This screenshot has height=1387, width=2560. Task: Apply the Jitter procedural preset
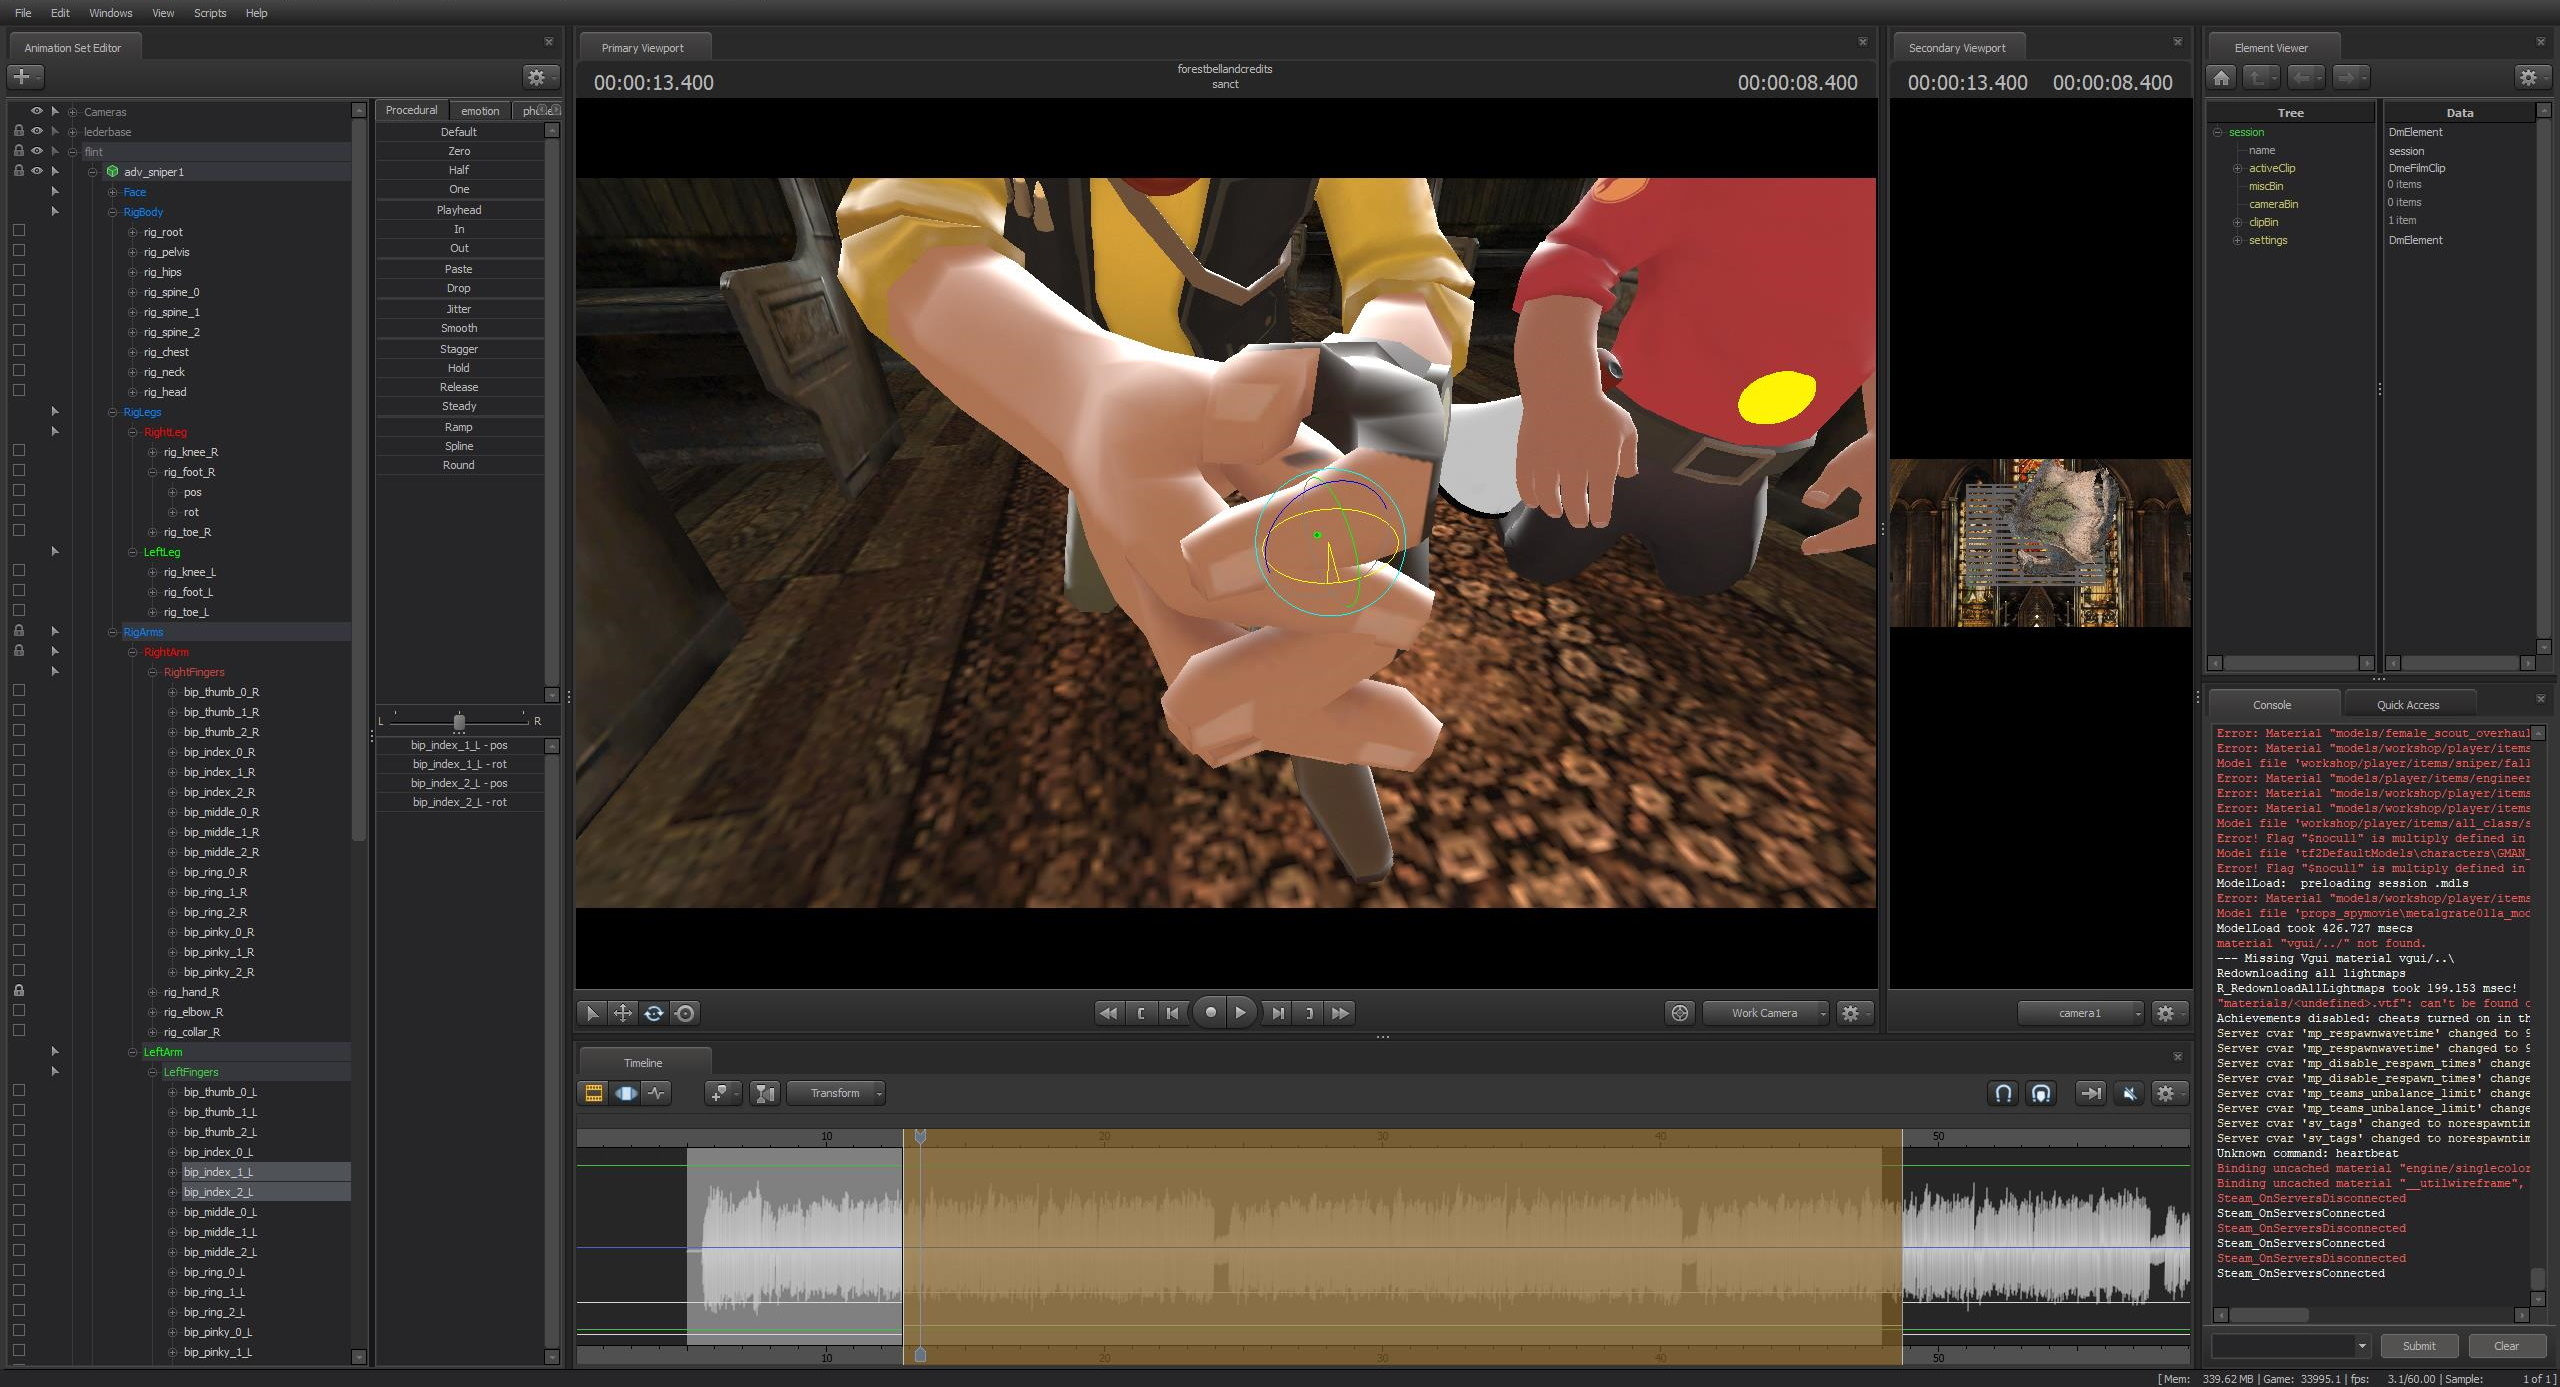pyautogui.click(x=459, y=309)
